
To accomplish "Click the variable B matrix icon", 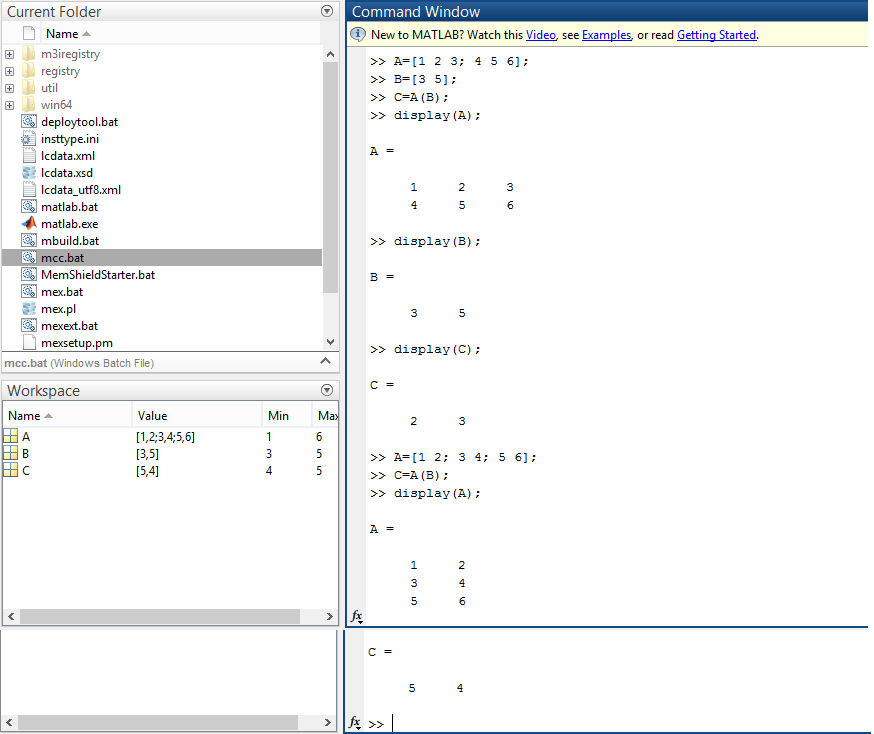I will [x=11, y=454].
